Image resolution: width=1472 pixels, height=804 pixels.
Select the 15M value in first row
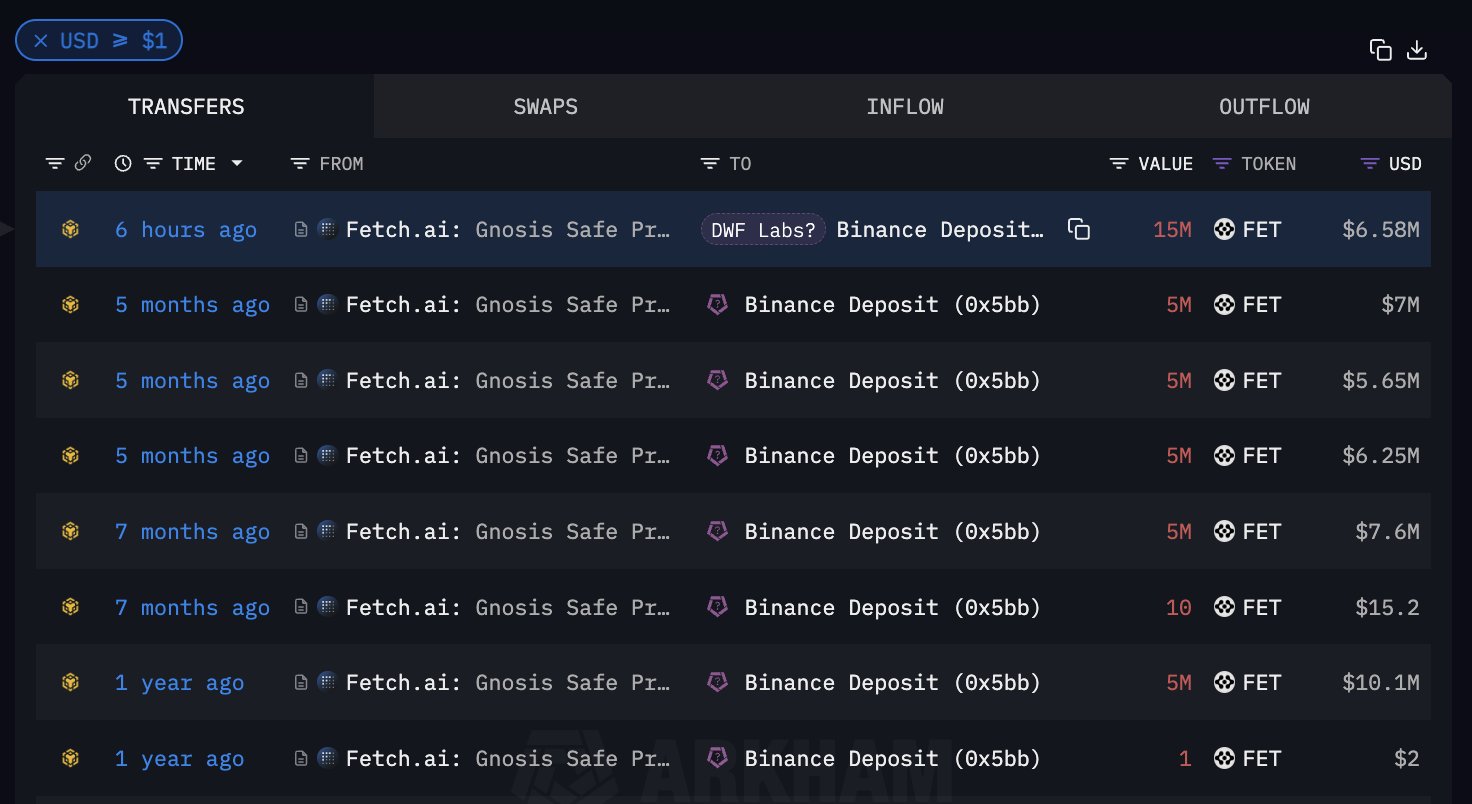(1172, 229)
